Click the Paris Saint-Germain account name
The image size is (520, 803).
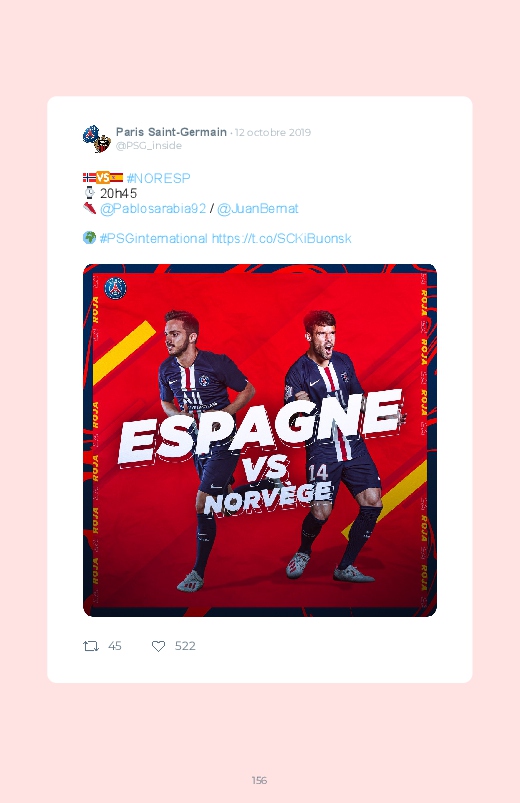coord(171,132)
